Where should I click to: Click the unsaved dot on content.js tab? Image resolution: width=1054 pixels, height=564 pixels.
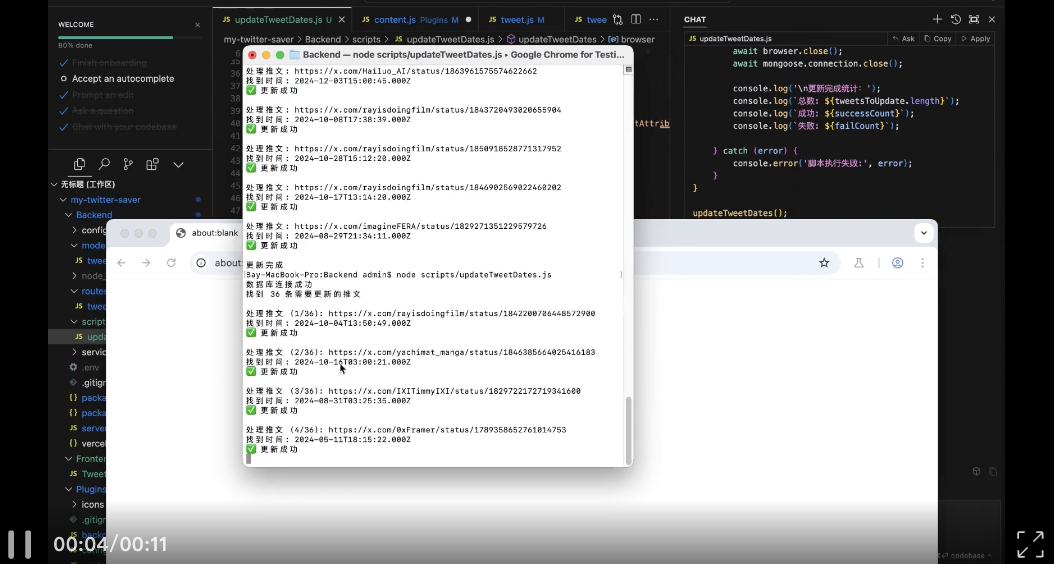469,19
